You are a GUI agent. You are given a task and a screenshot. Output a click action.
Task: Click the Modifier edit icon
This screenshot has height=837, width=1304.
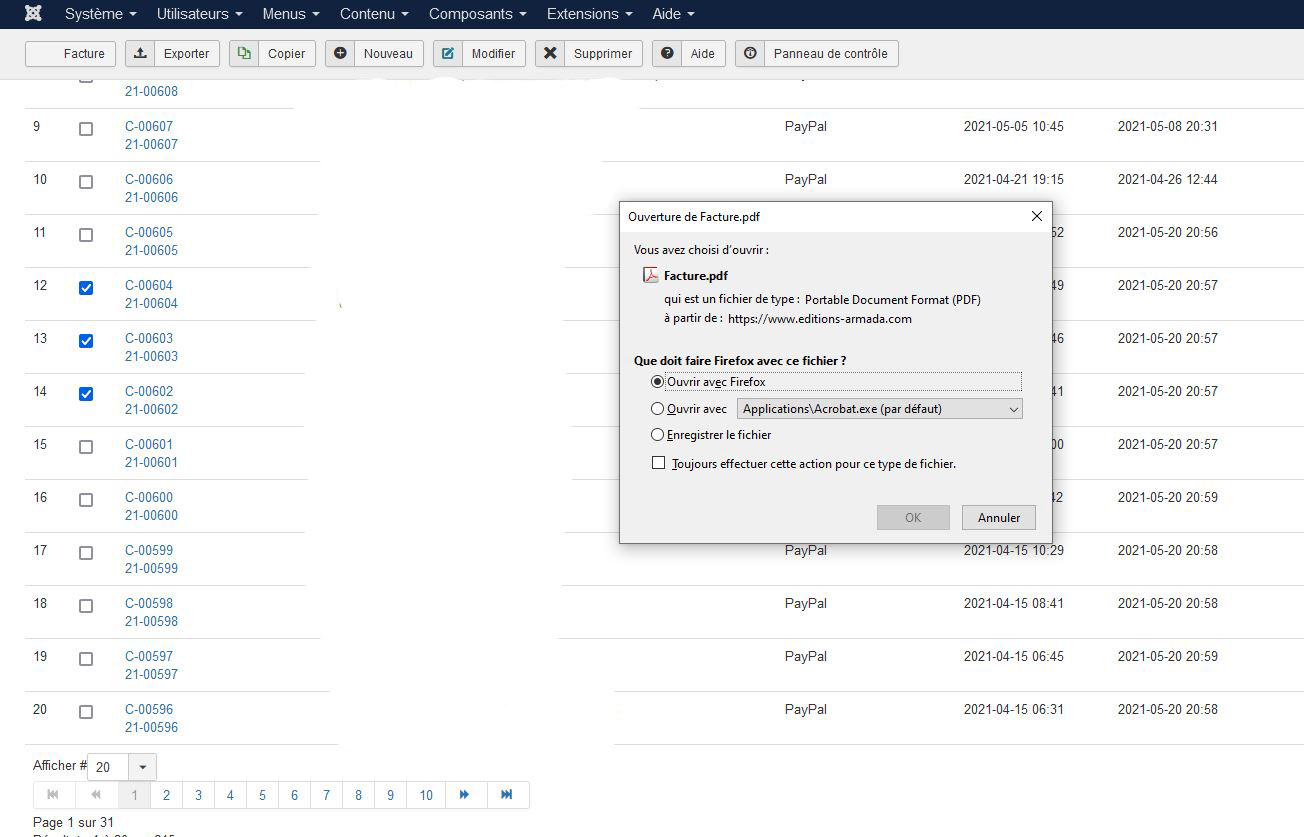(449, 53)
